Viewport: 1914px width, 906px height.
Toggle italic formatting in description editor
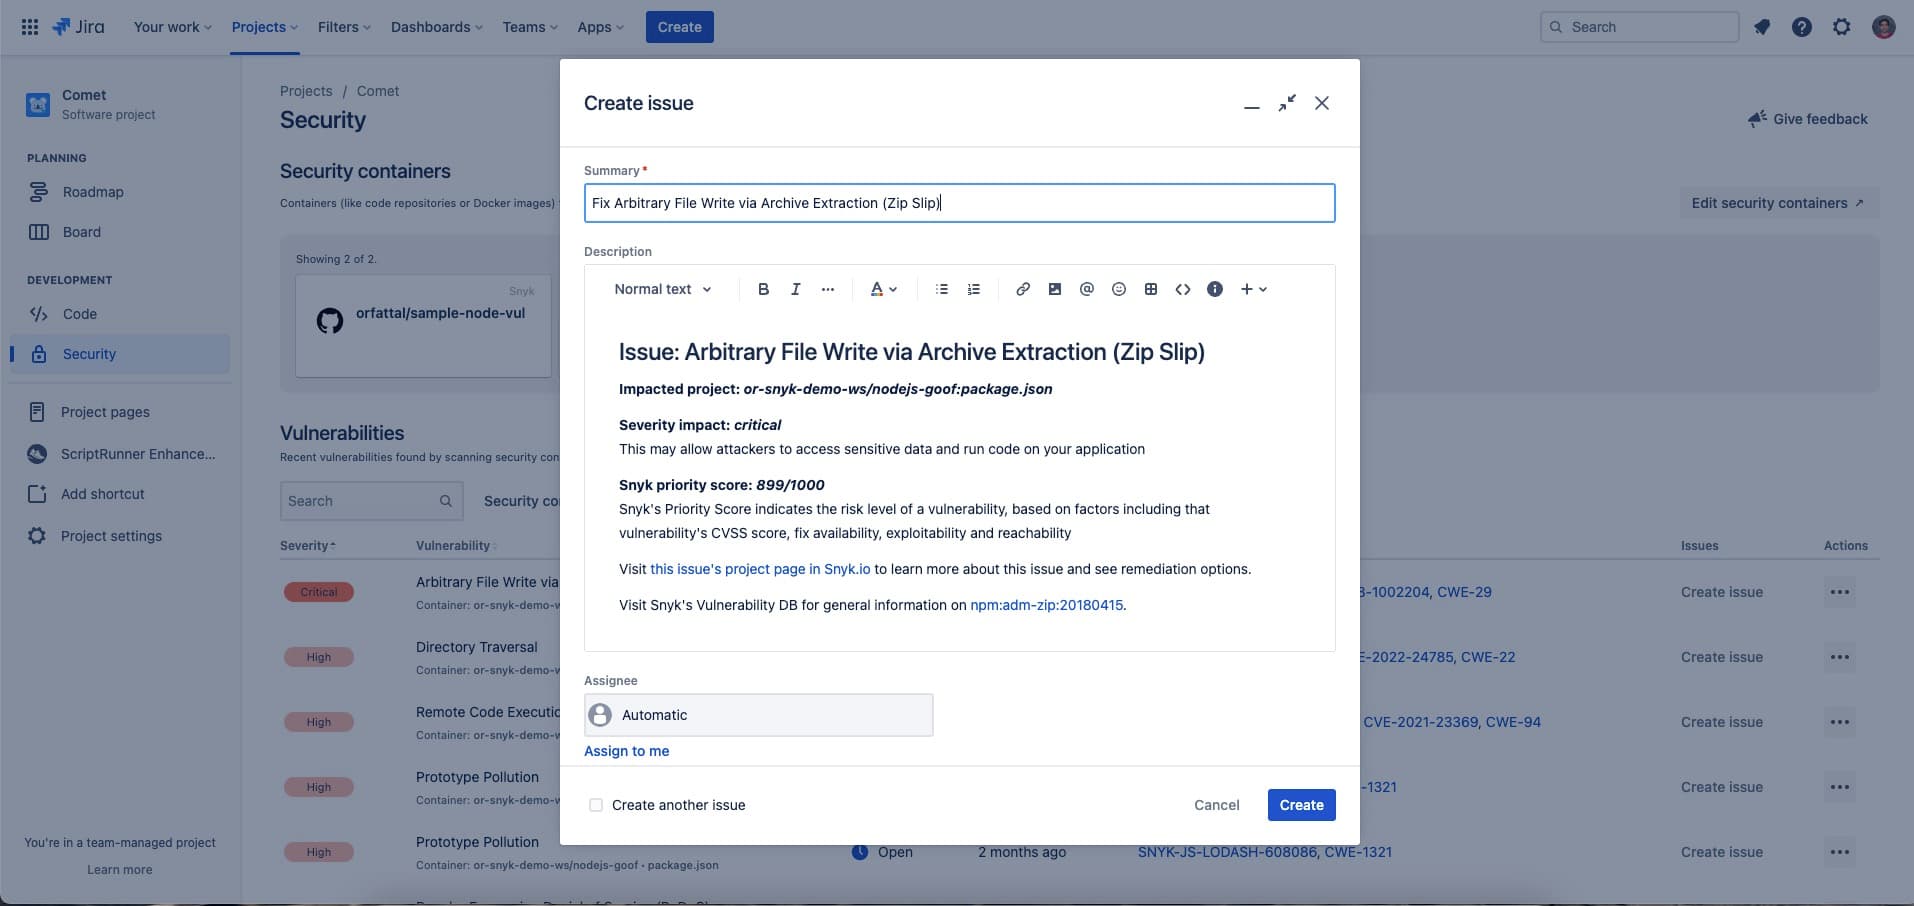tap(795, 289)
